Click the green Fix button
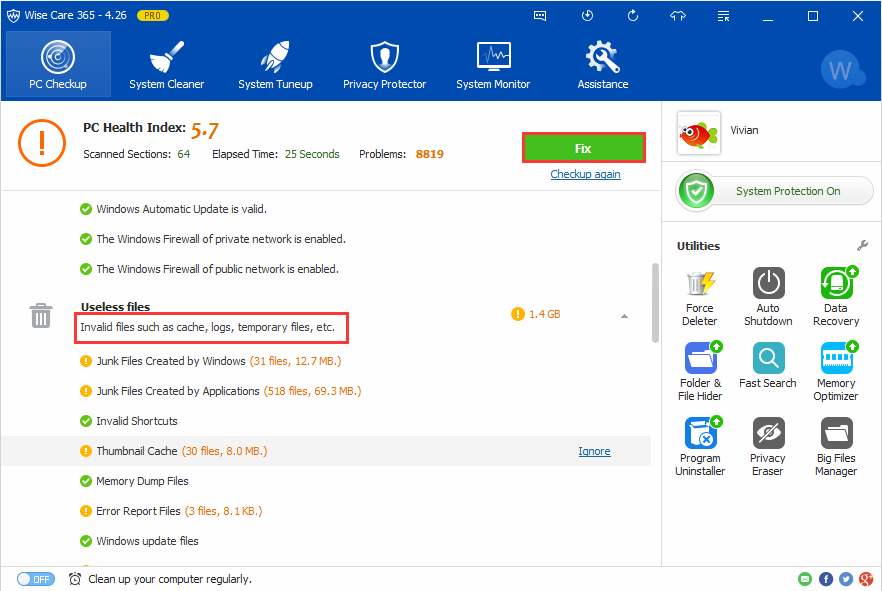Viewport: 882px width, 591px height. click(583, 148)
